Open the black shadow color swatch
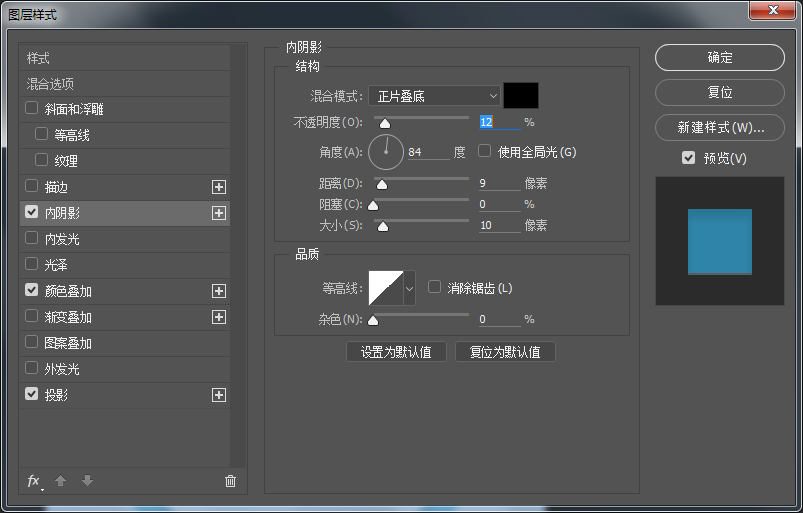Viewport: 803px width, 513px height. click(521, 95)
